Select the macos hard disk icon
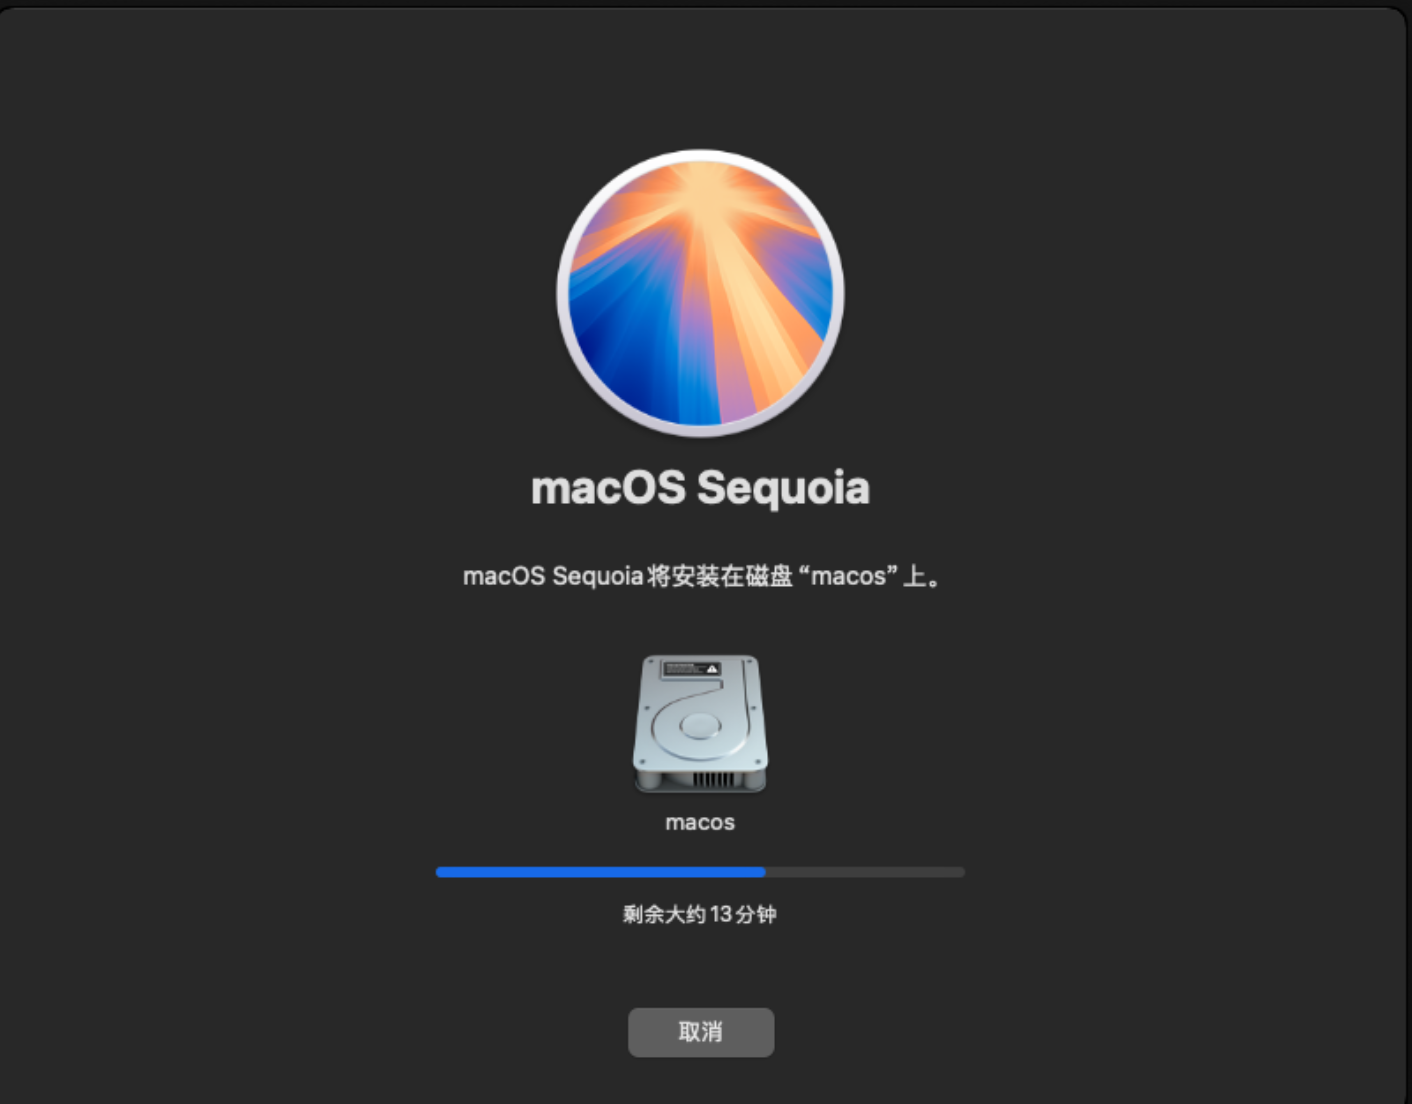1412x1104 pixels. tap(700, 724)
